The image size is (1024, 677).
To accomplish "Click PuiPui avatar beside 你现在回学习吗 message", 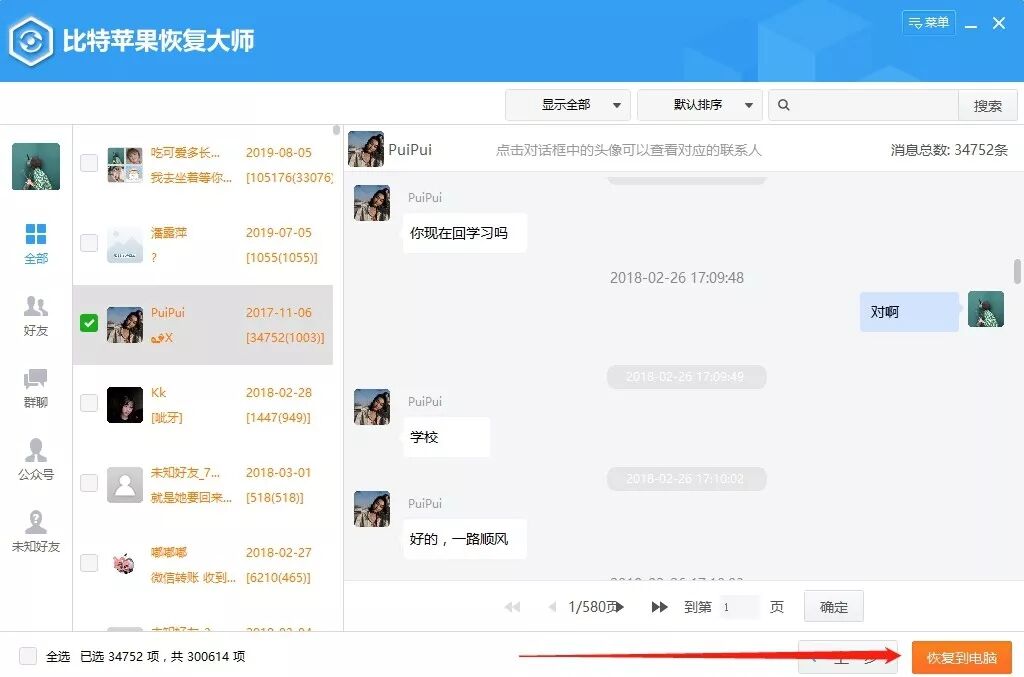I will pyautogui.click(x=372, y=203).
